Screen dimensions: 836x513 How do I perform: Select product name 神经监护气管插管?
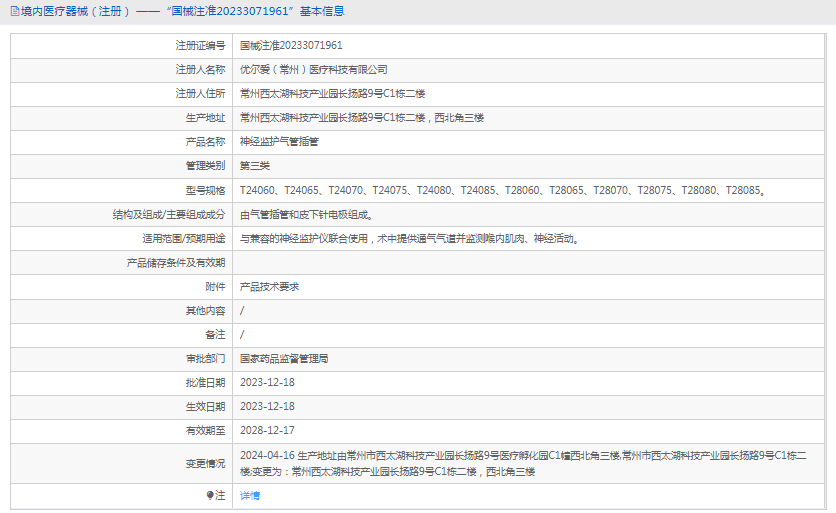tap(279, 141)
